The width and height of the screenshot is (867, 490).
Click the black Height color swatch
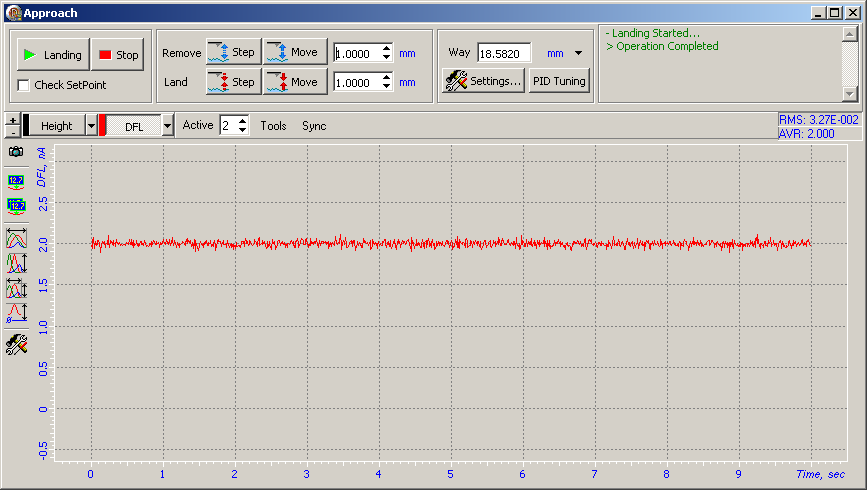[x=26, y=126]
